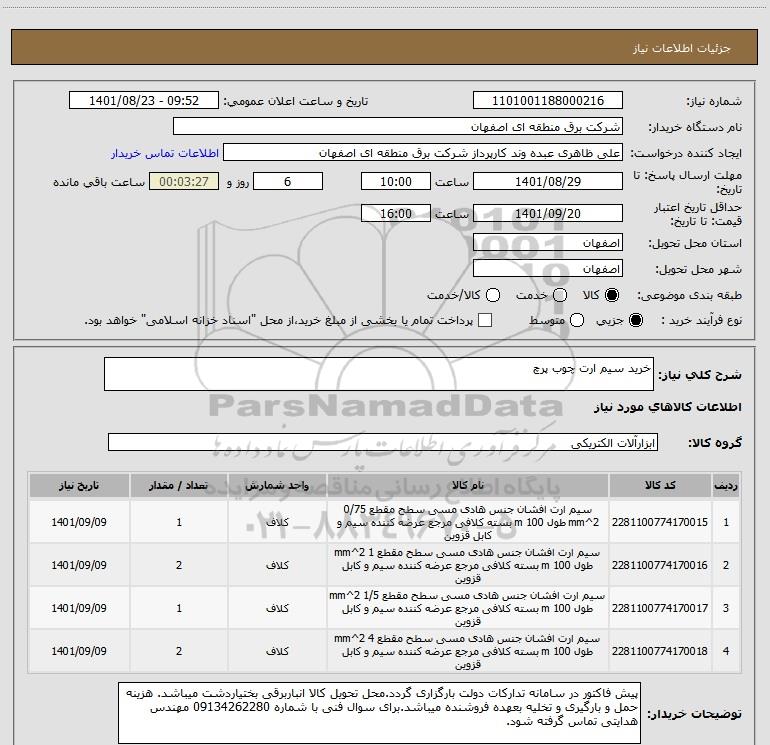Click the delivery province field اصفهان
The image size is (770, 745).
click(548, 243)
